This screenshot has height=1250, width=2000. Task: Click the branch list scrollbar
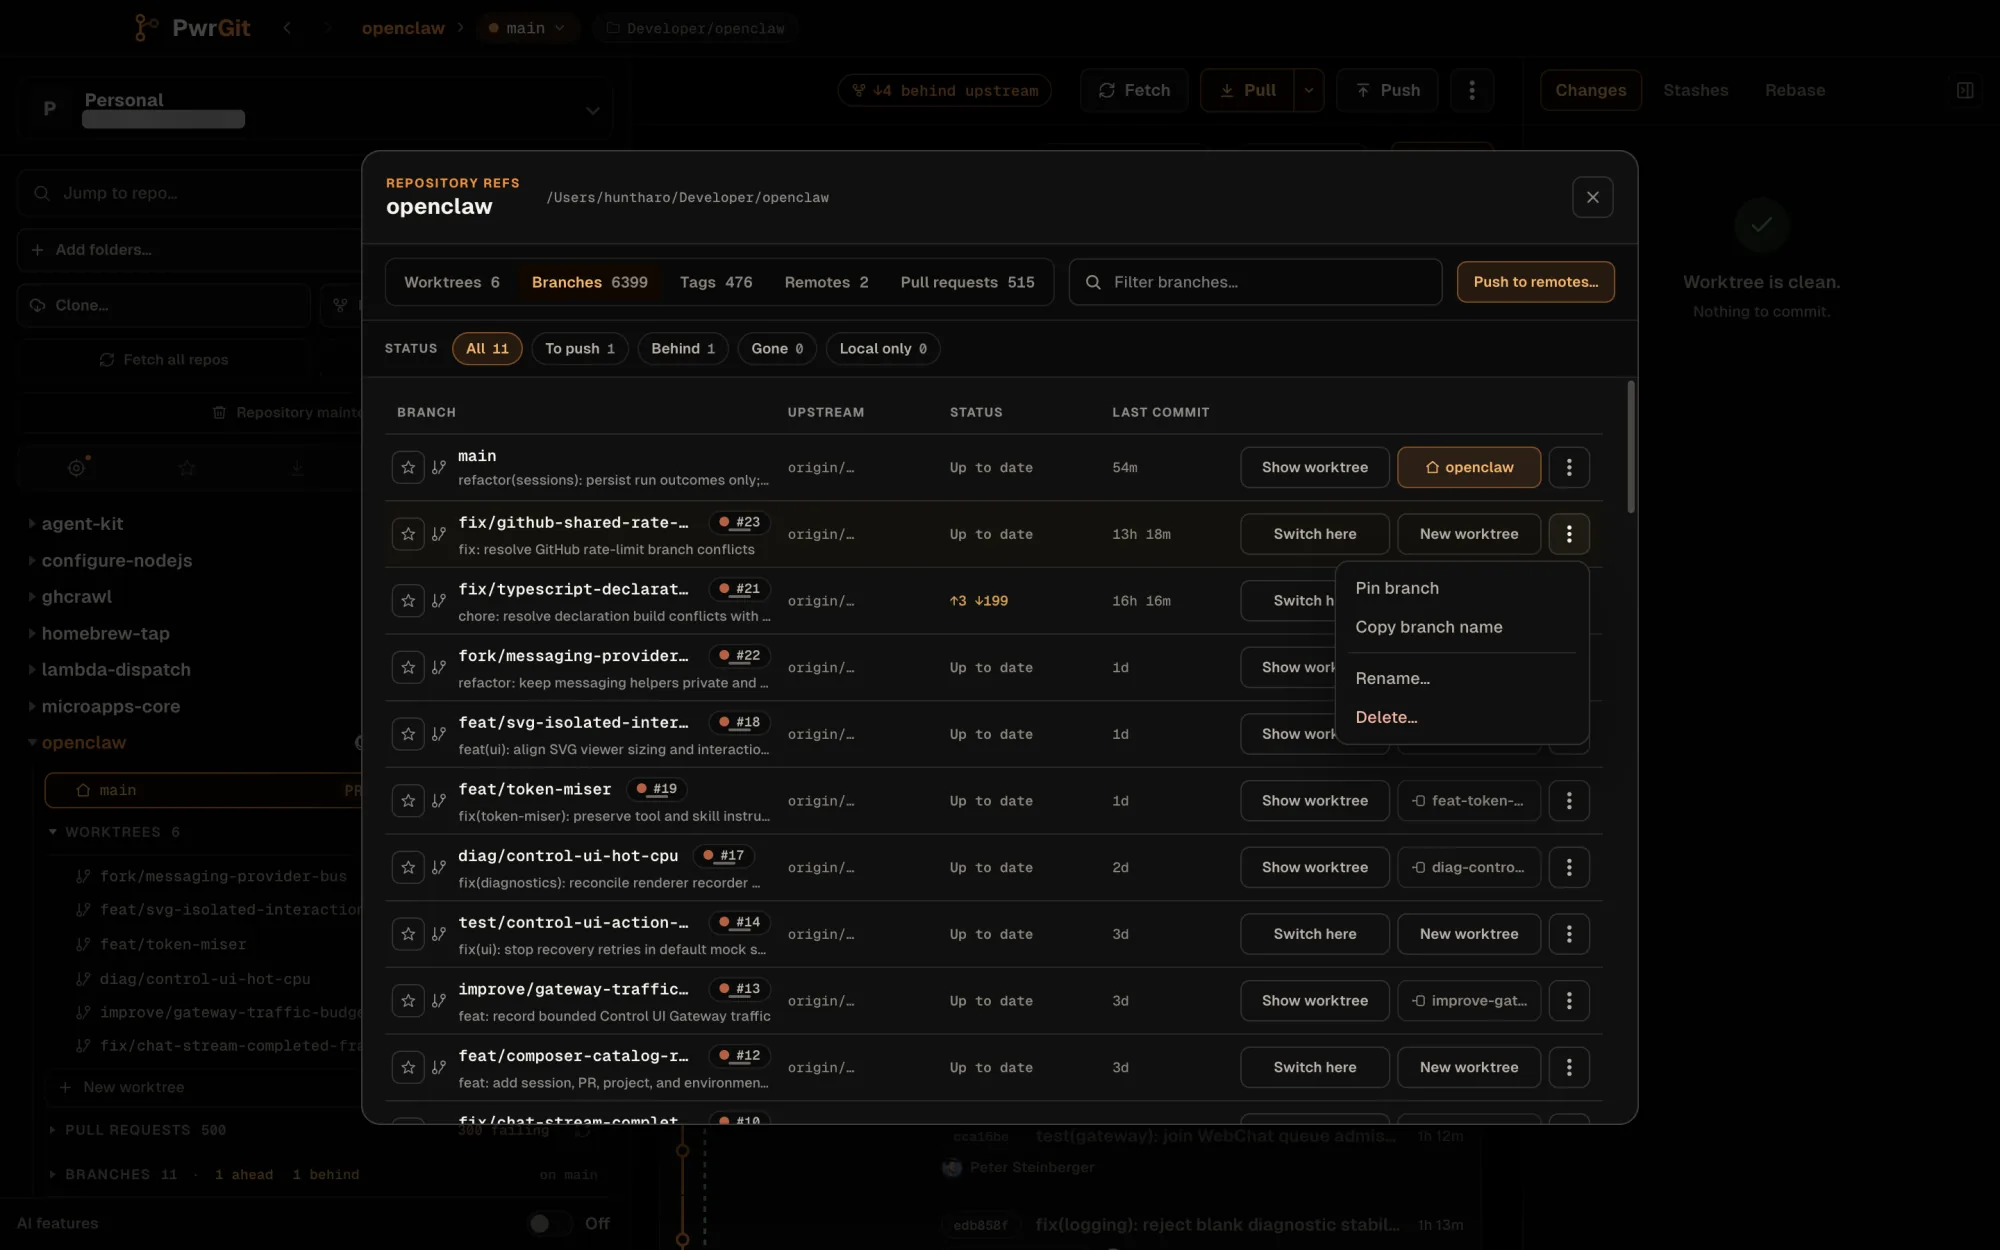coord(1631,448)
